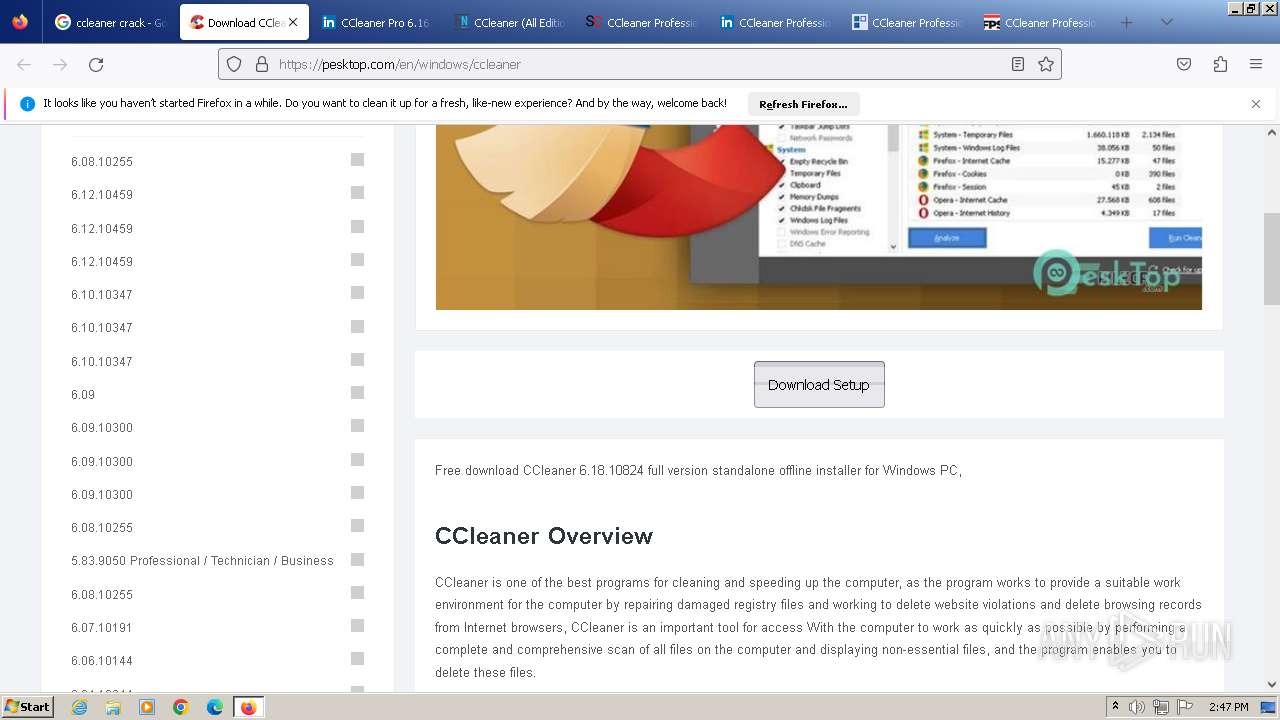
Task: Launch media player from the taskbar
Action: point(147,707)
